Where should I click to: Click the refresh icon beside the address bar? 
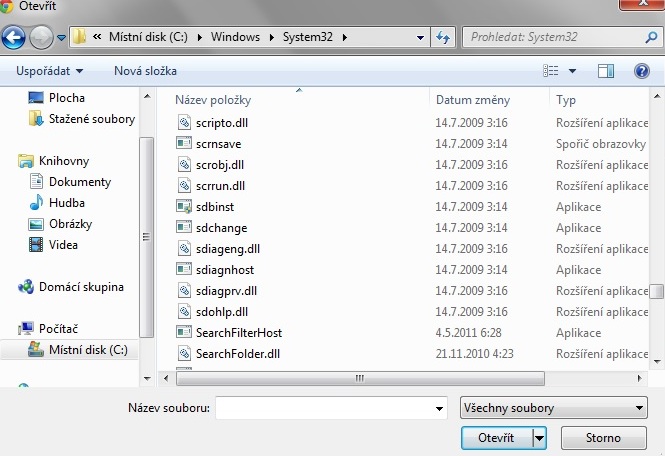(443, 38)
